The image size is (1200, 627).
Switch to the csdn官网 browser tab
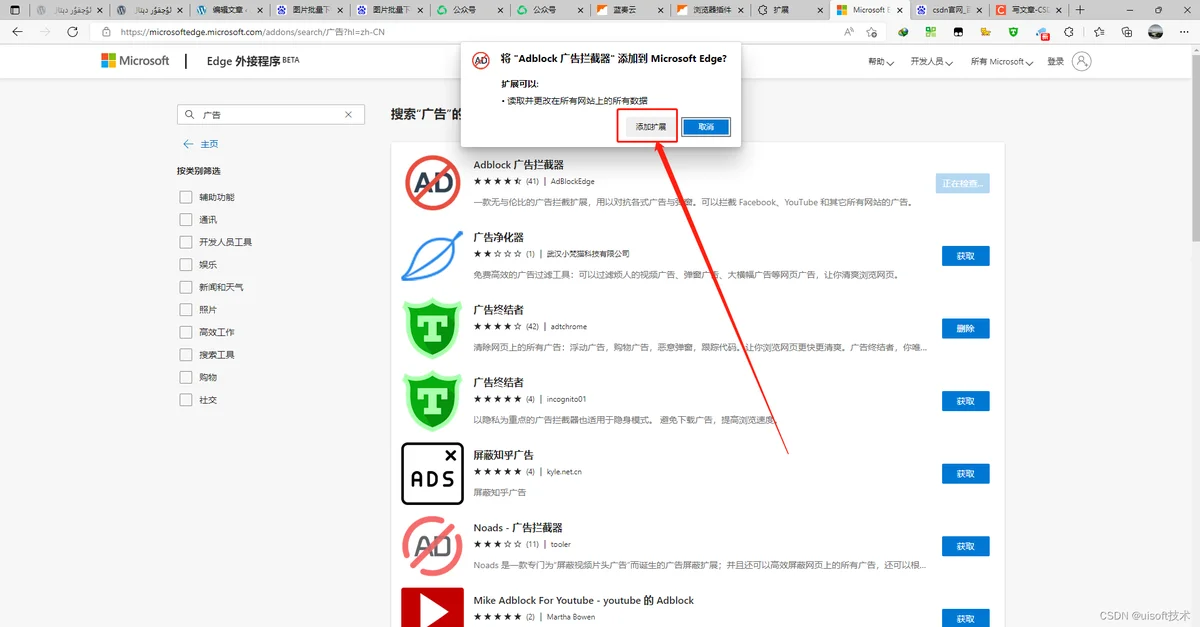point(947,9)
